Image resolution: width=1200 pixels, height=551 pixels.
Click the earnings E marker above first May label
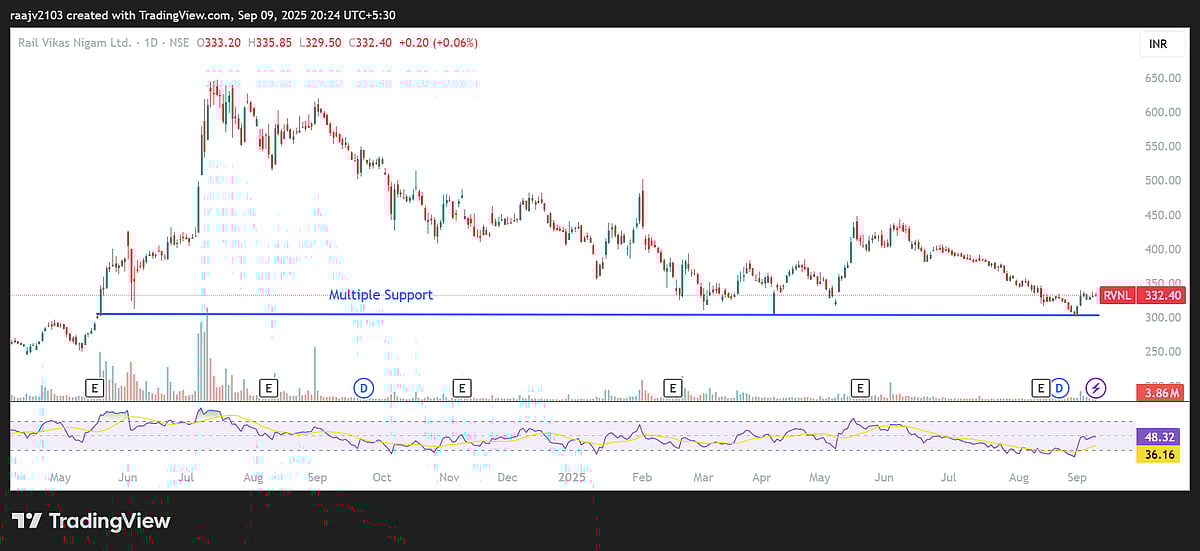point(95,386)
